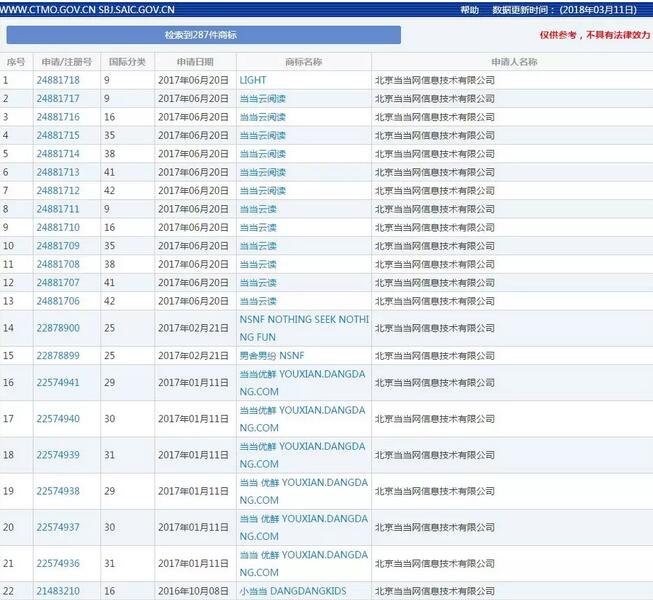Click the 国际分类 column header

tap(127, 62)
